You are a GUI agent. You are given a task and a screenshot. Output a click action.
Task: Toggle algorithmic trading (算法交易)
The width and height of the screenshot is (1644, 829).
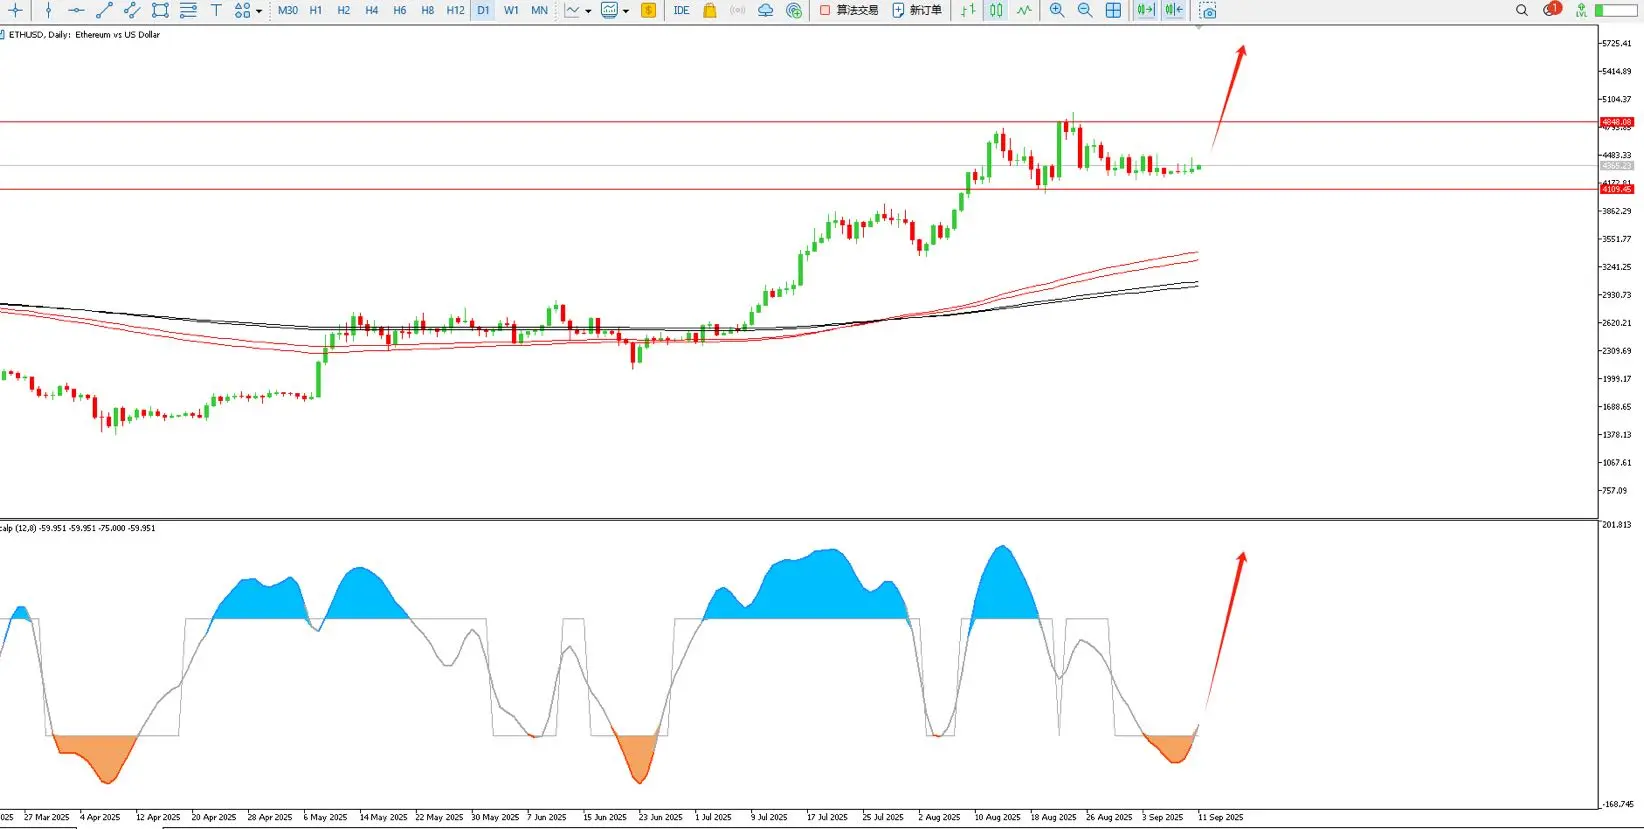(849, 10)
